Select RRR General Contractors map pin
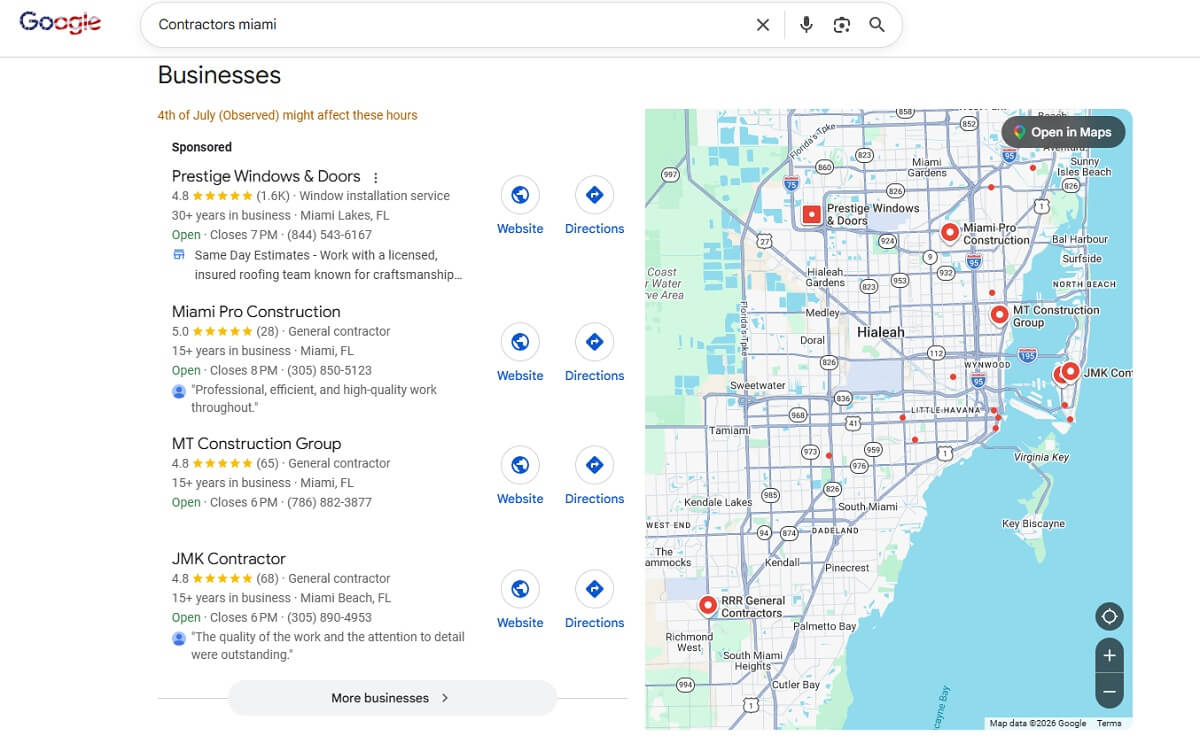Screen dimensions: 1200x736 point(708,605)
